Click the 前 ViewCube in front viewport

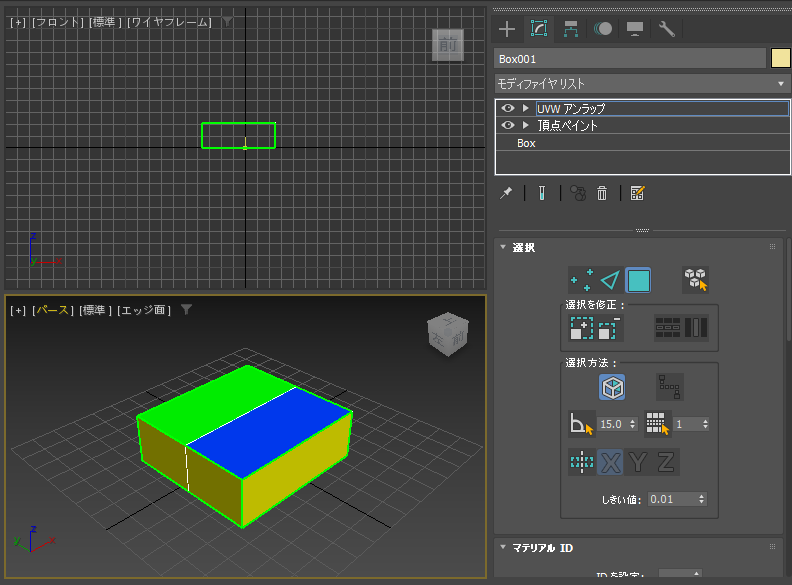point(448,45)
